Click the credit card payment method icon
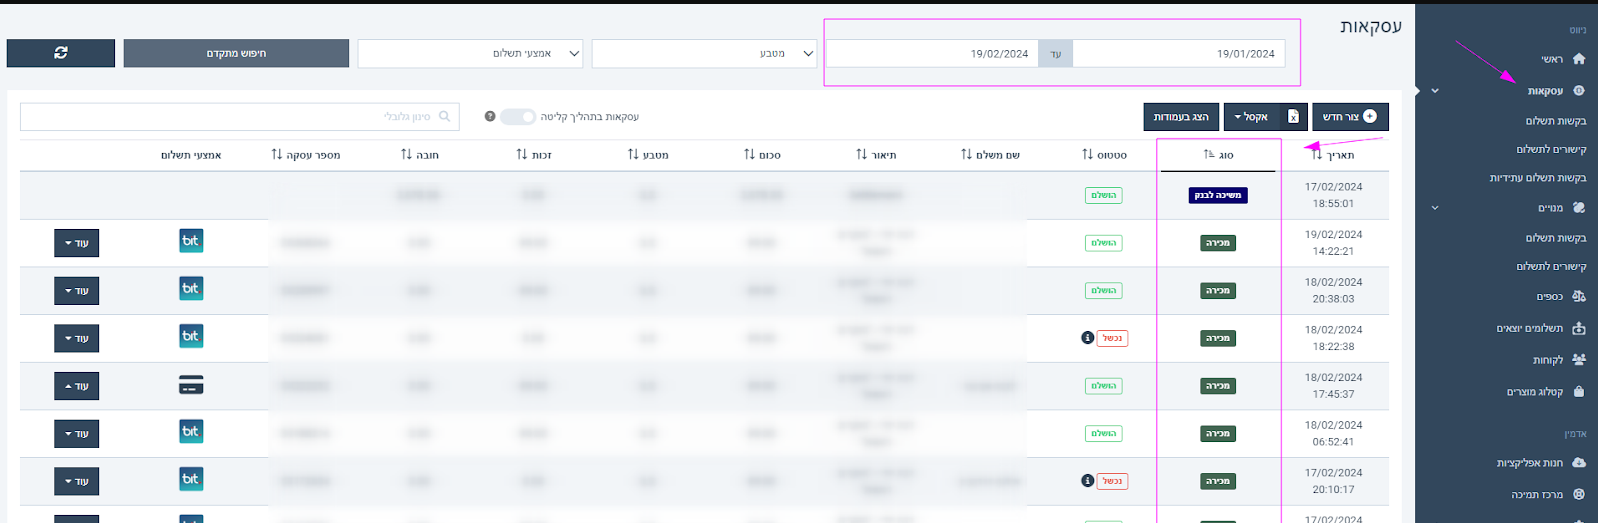Screen dimensions: 1598x523 coord(191,385)
